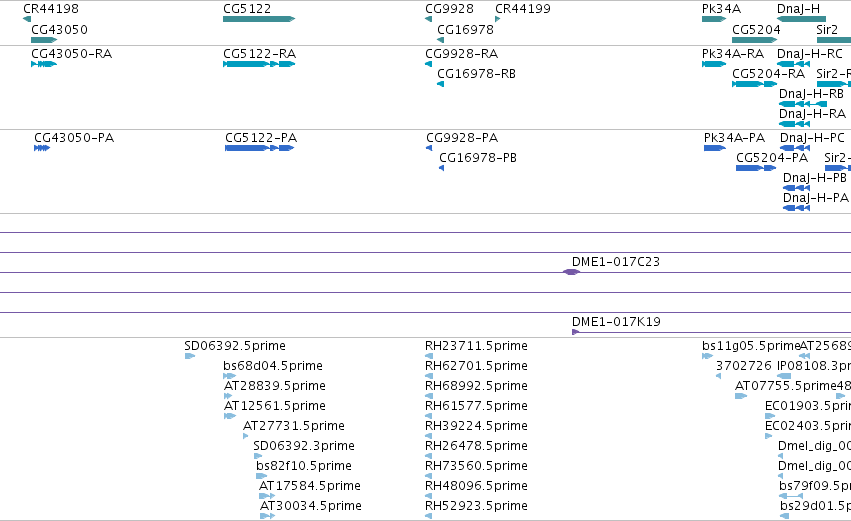Click the RH62701.5prime EST label
This screenshot has width=851, height=521.
click(476, 366)
